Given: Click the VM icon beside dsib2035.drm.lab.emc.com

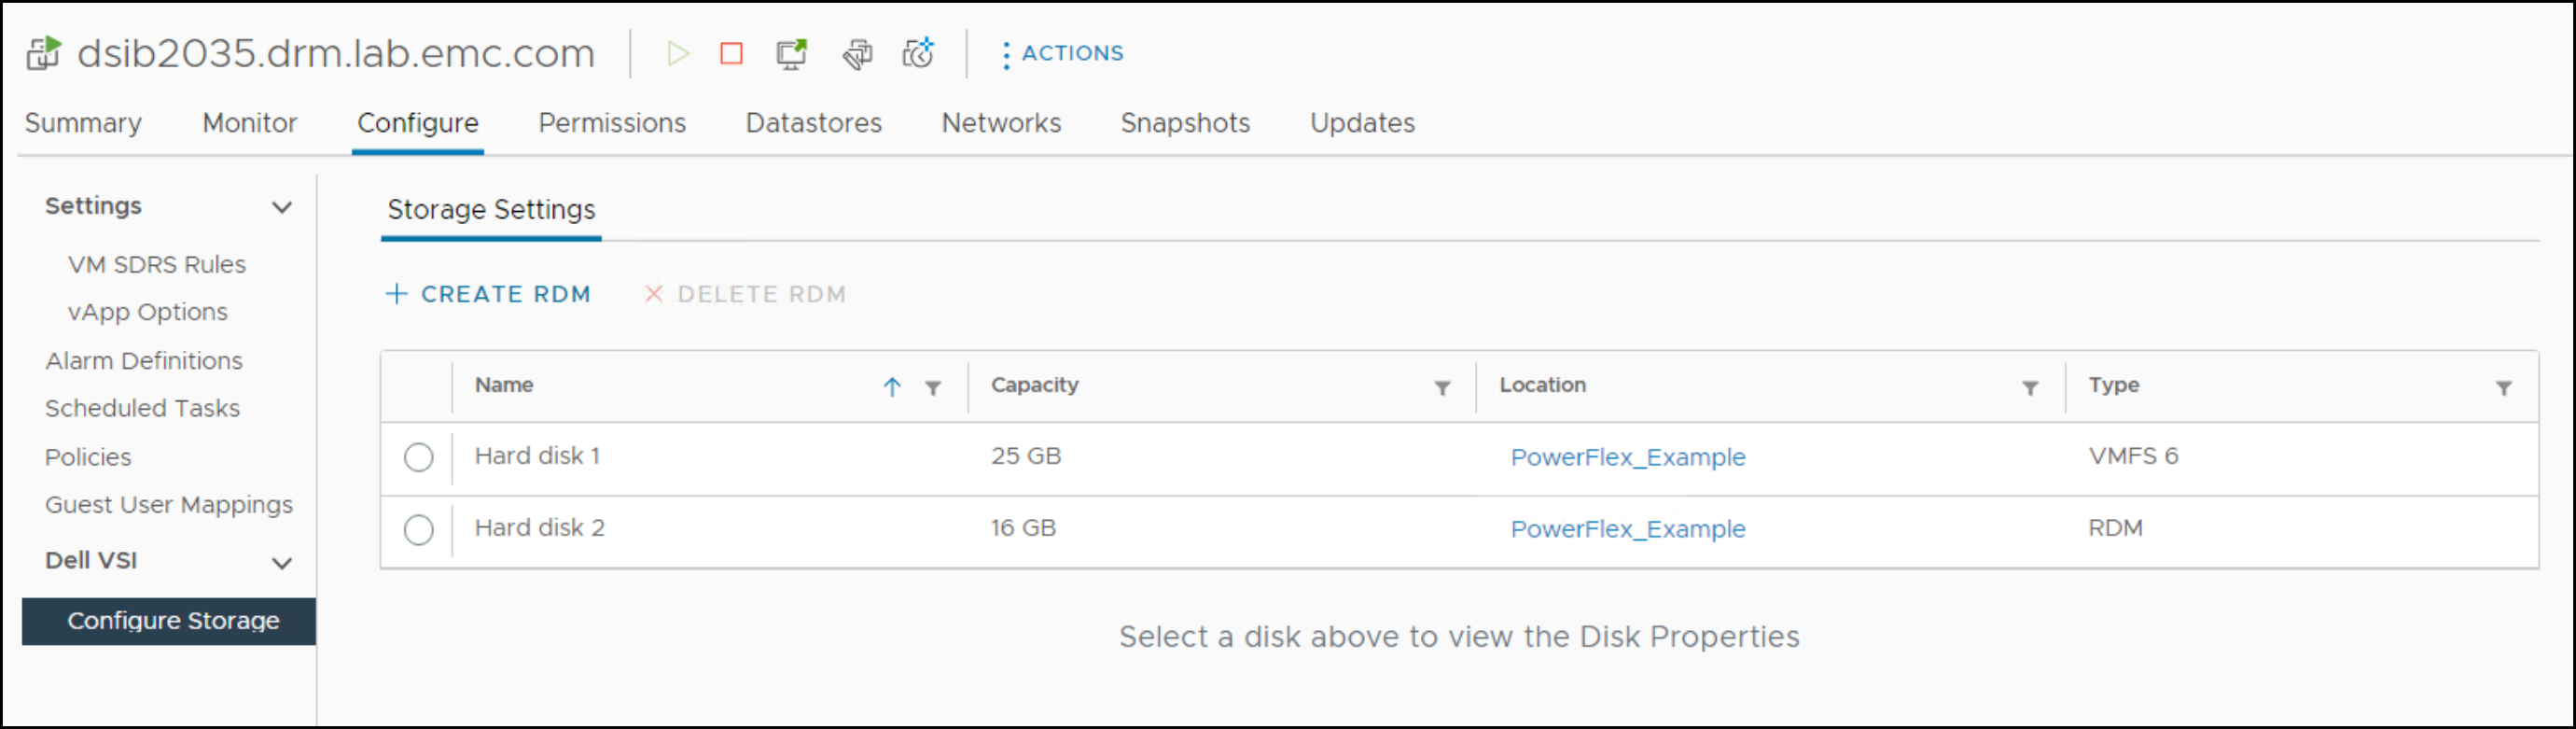Looking at the screenshot, I should click(42, 54).
